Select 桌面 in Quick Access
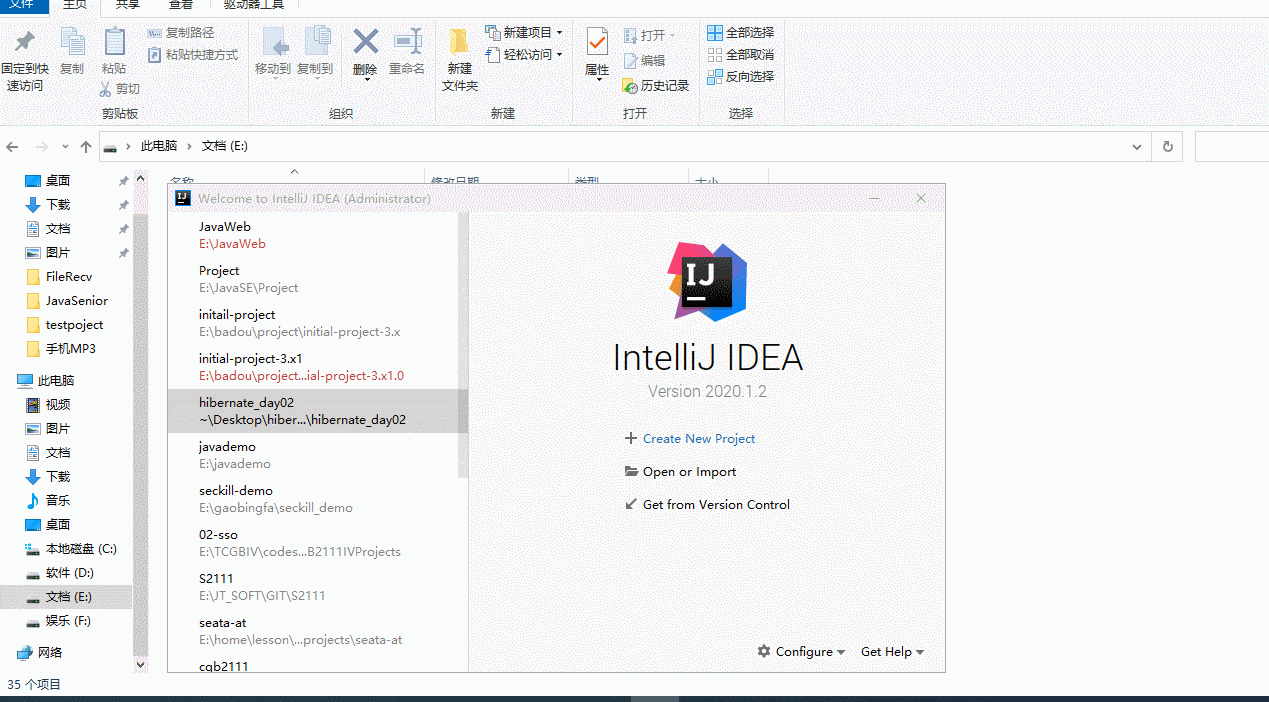This screenshot has width=1269, height=702. pos(58,181)
